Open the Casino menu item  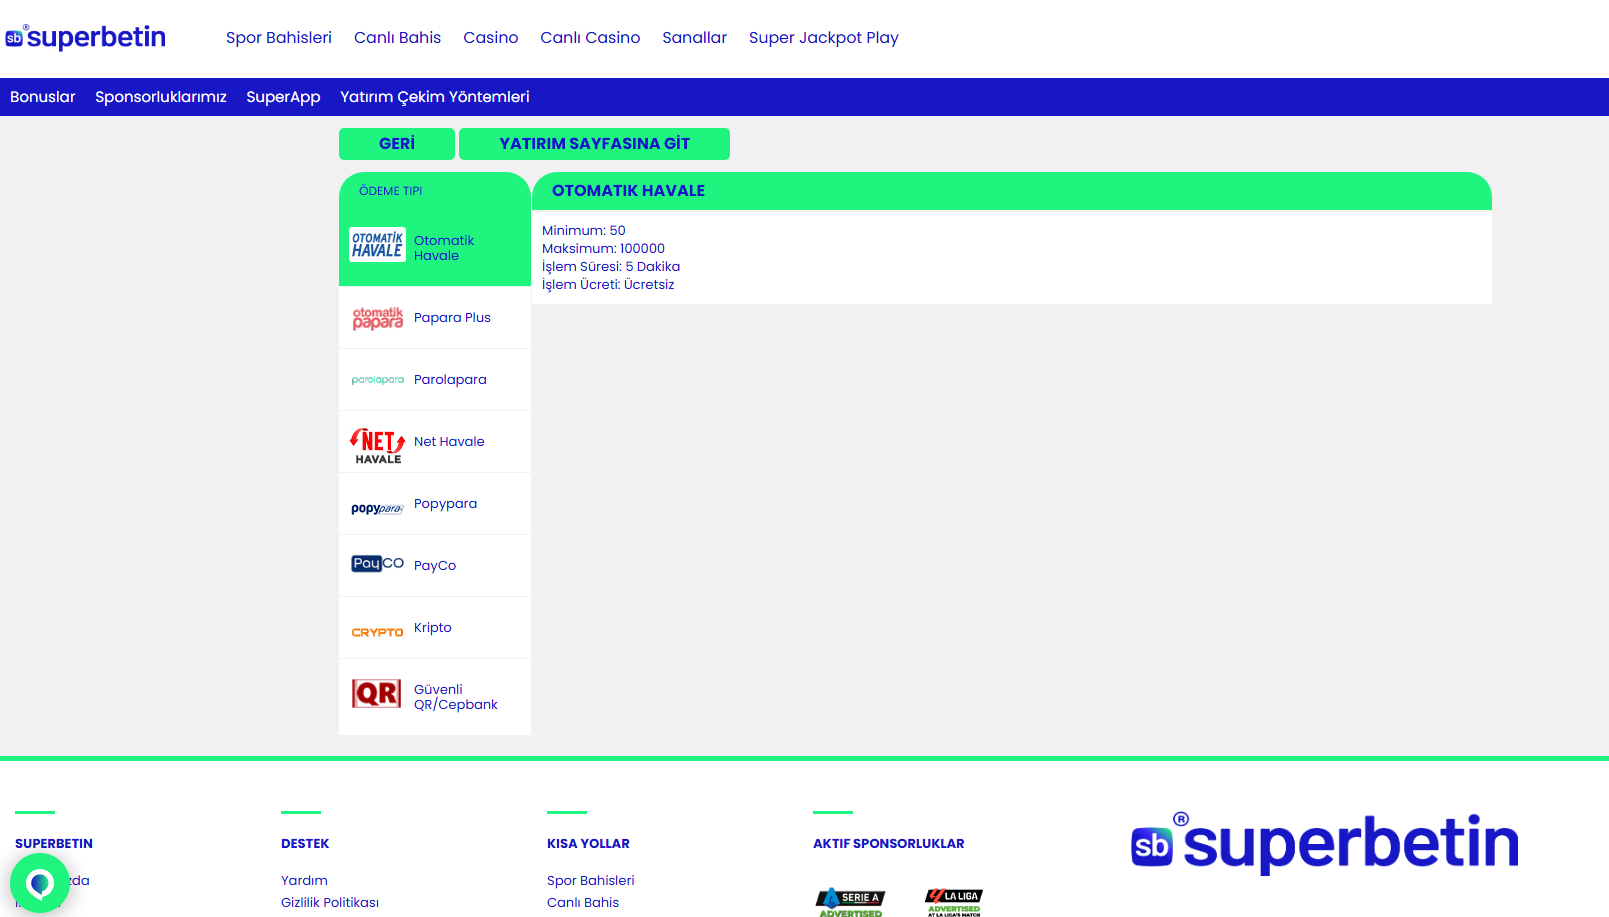point(491,38)
